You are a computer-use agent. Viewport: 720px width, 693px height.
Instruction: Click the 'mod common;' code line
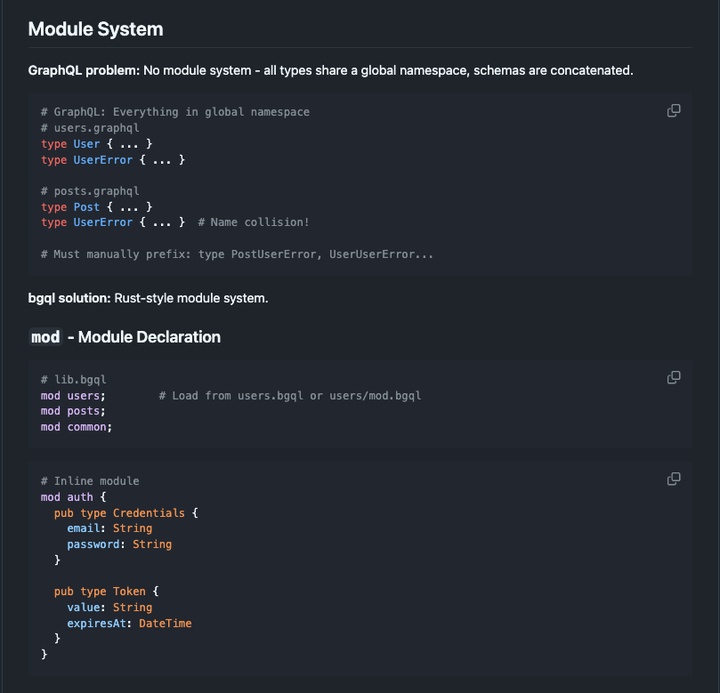(x=76, y=427)
